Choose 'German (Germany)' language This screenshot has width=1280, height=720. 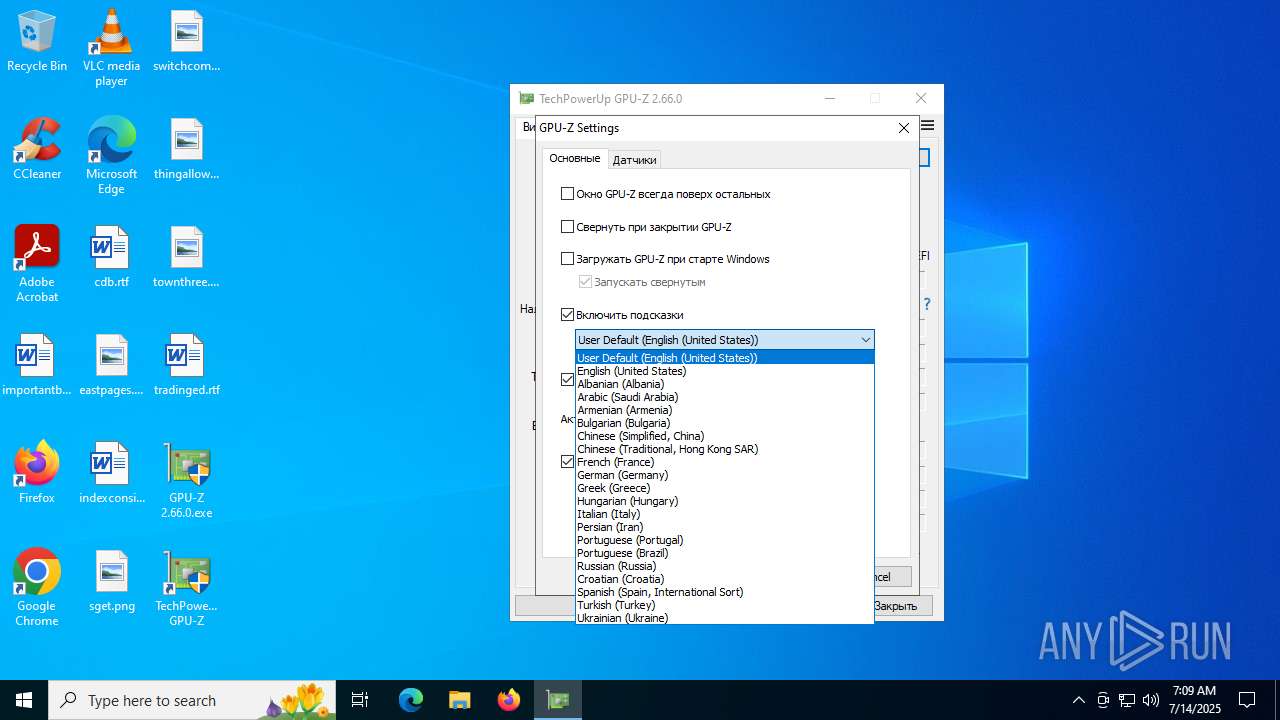[x=725, y=475]
